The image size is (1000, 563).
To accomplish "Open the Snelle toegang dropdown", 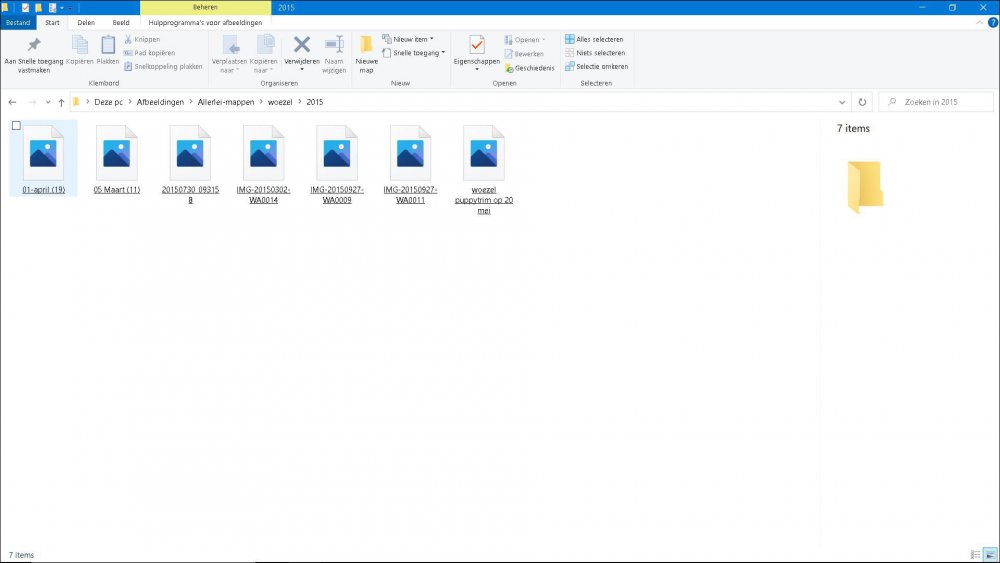I will pos(413,53).
